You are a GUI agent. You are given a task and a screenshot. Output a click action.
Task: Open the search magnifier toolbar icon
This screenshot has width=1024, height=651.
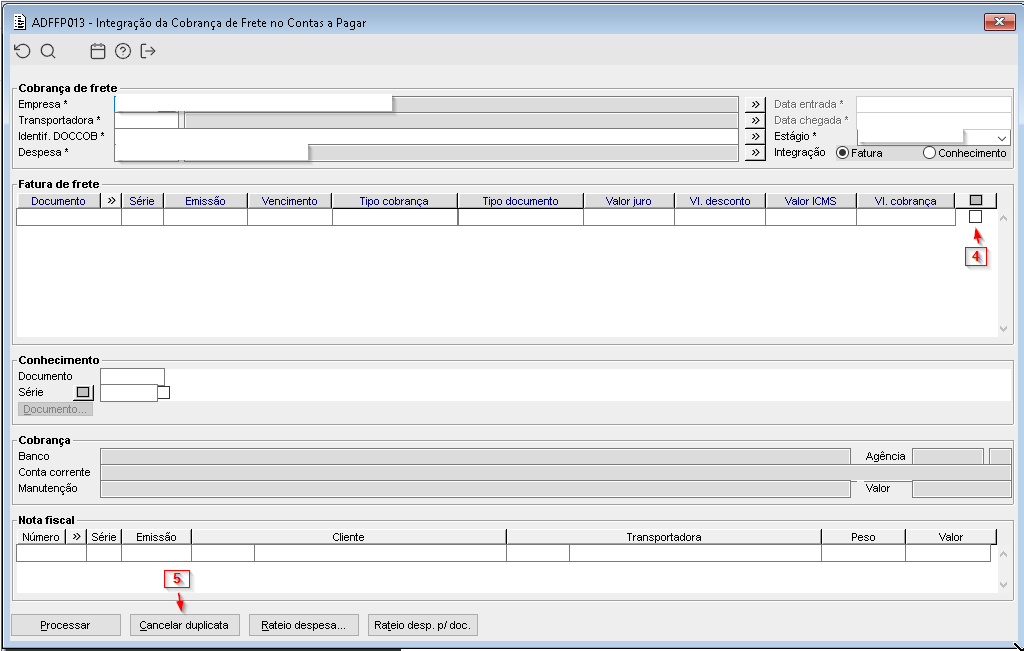tap(48, 51)
